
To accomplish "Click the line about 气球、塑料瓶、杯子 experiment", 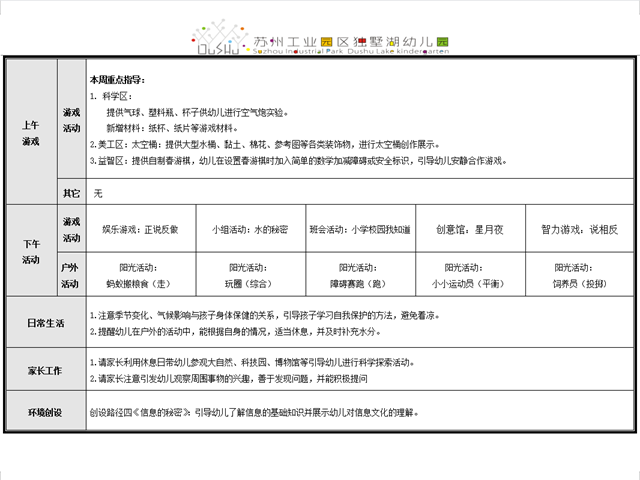I will [x=197, y=113].
